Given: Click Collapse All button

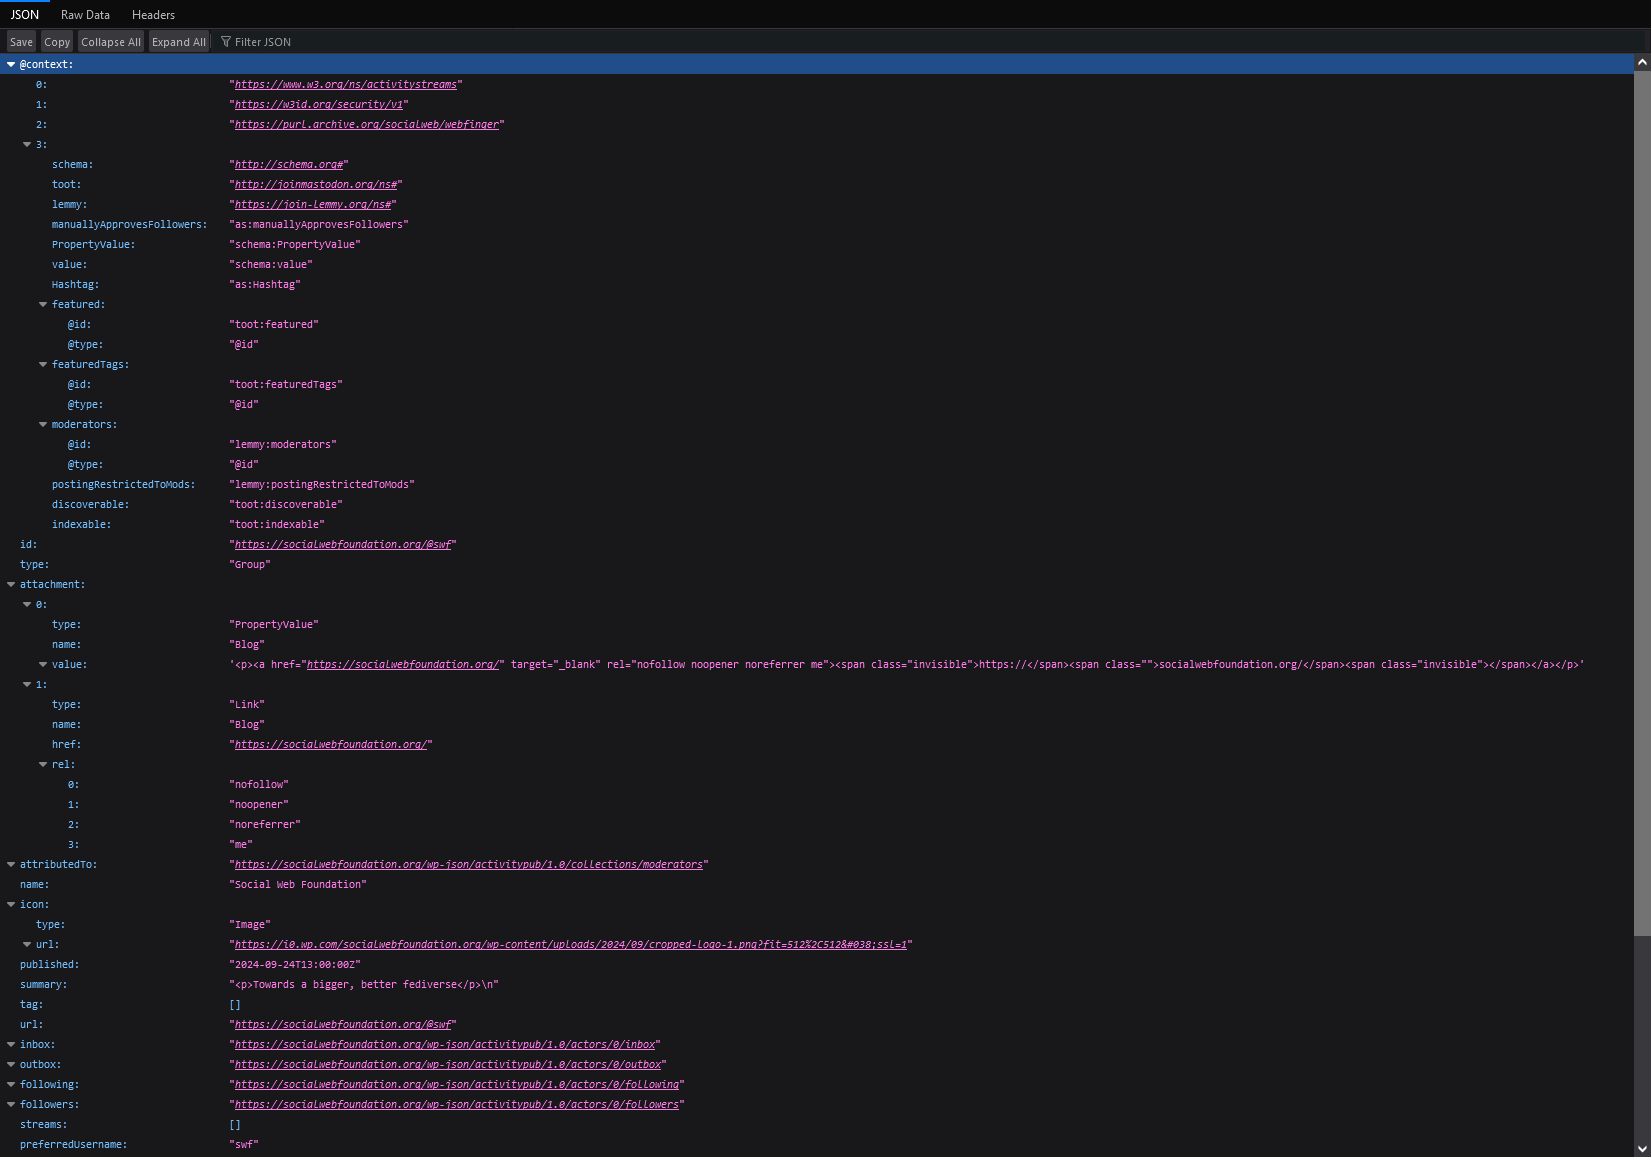Looking at the screenshot, I should click(x=111, y=42).
